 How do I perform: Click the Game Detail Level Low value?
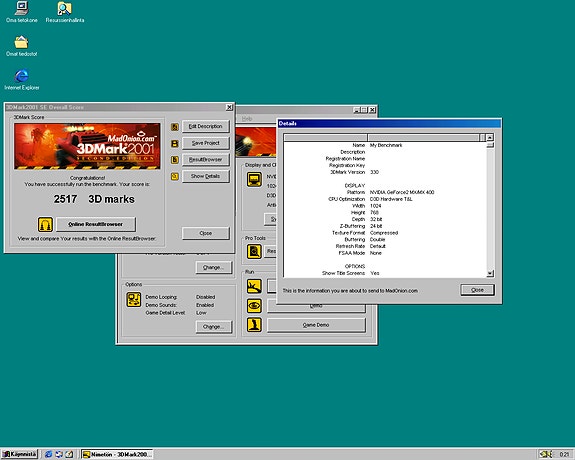[201, 313]
